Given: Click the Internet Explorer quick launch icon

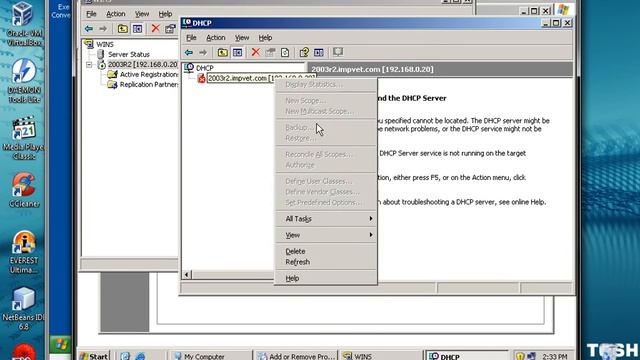Looking at the screenshot, I should point(140,356).
